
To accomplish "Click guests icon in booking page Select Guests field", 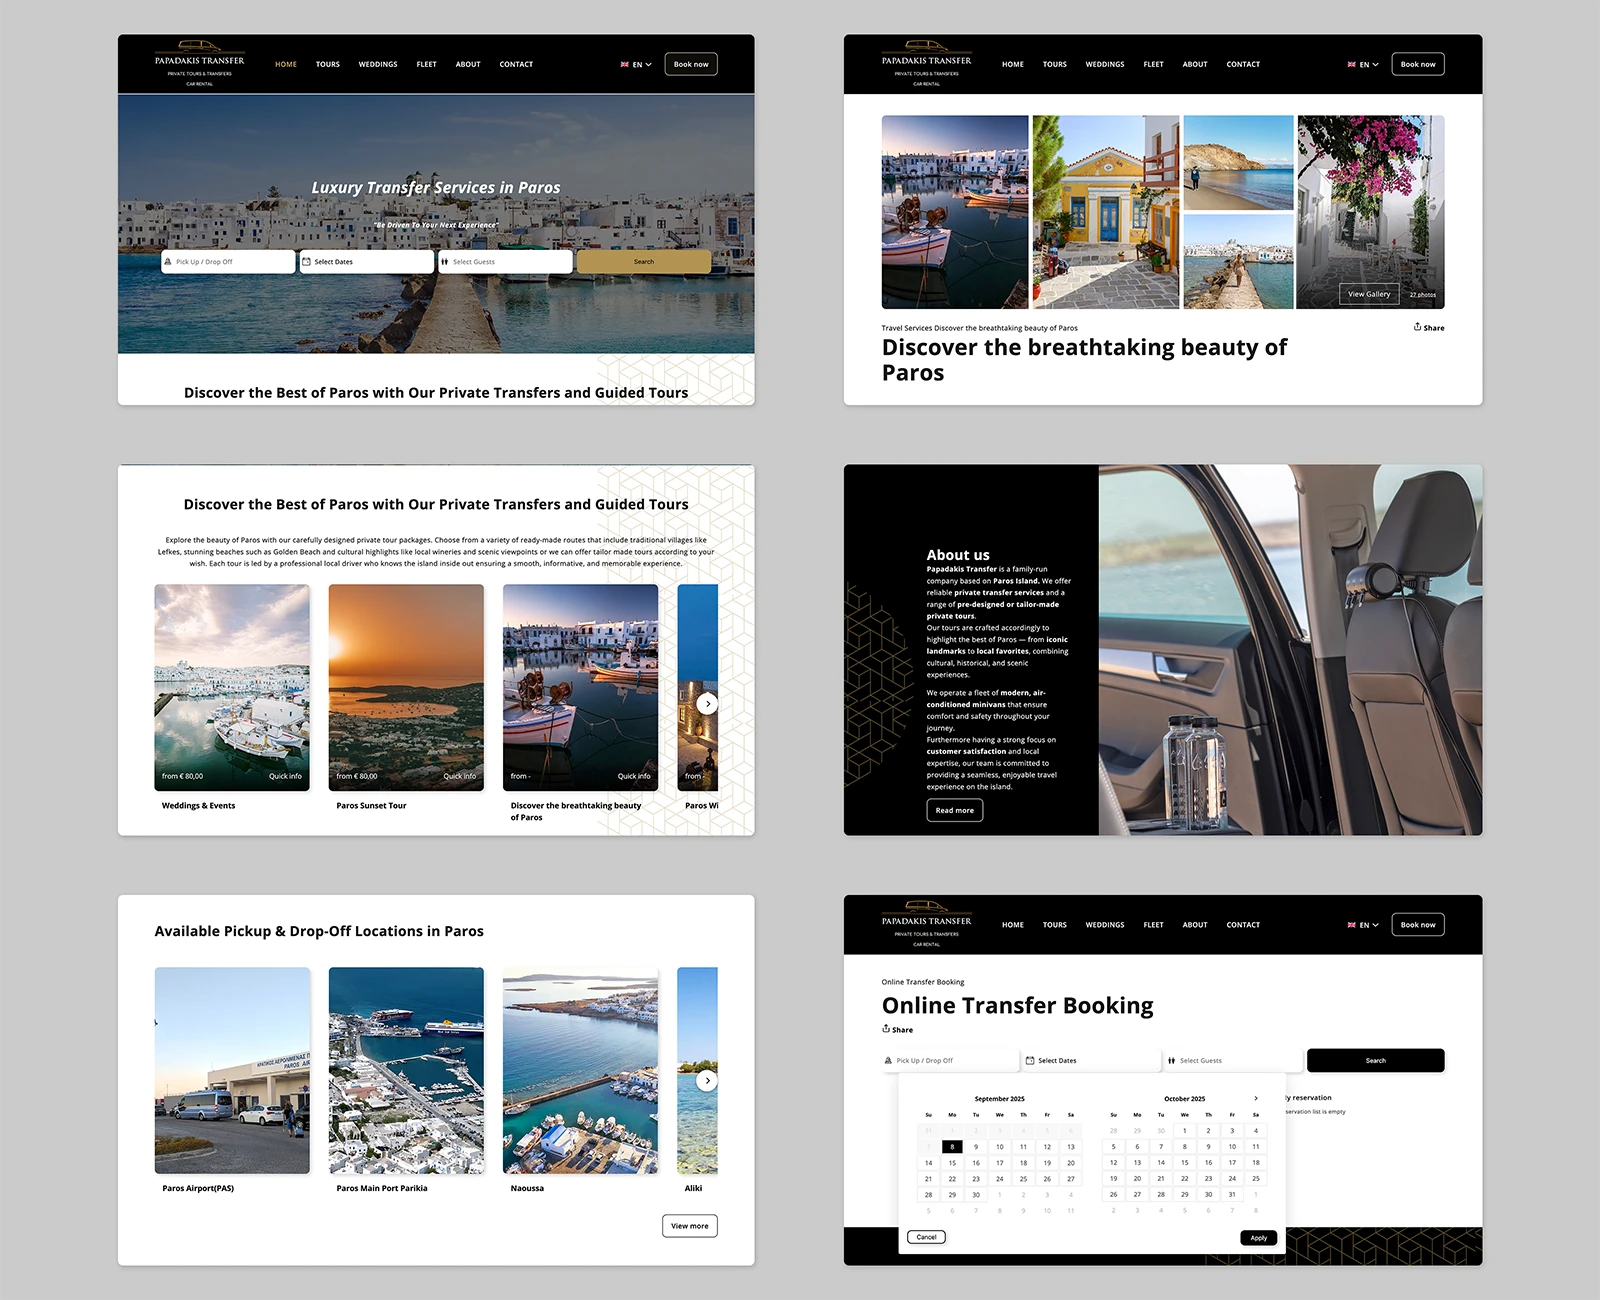I will (1171, 1061).
